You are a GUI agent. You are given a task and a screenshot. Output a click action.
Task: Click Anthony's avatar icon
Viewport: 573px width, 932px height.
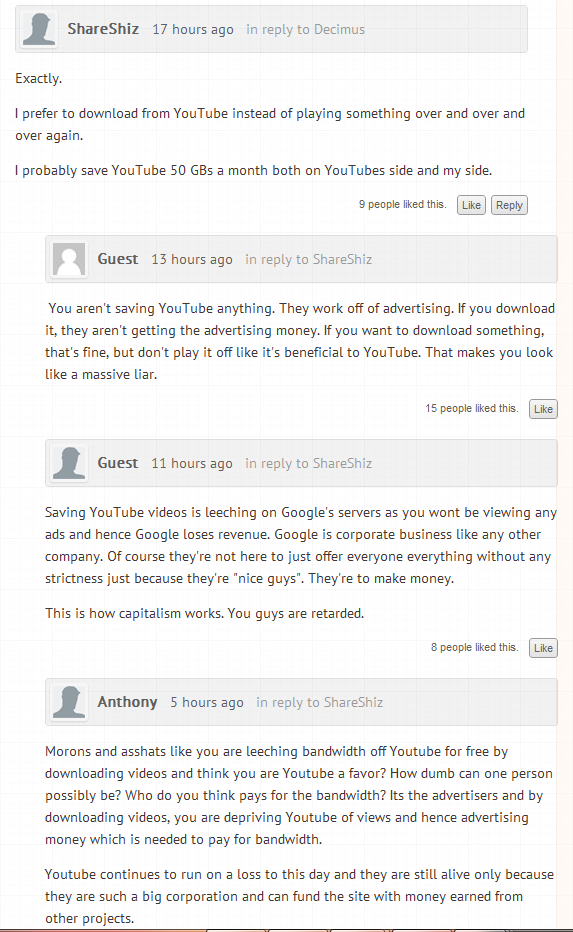(69, 702)
